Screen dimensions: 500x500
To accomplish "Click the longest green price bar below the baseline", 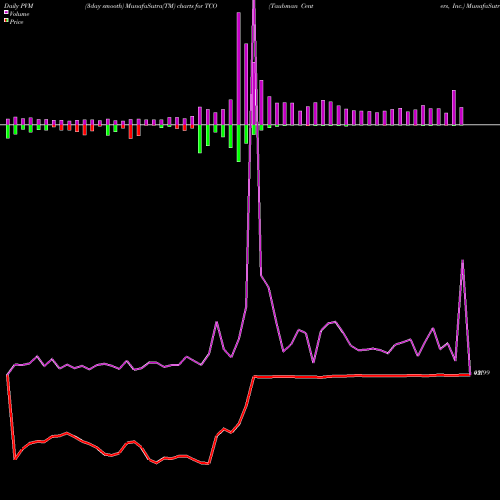I will click(239, 143).
